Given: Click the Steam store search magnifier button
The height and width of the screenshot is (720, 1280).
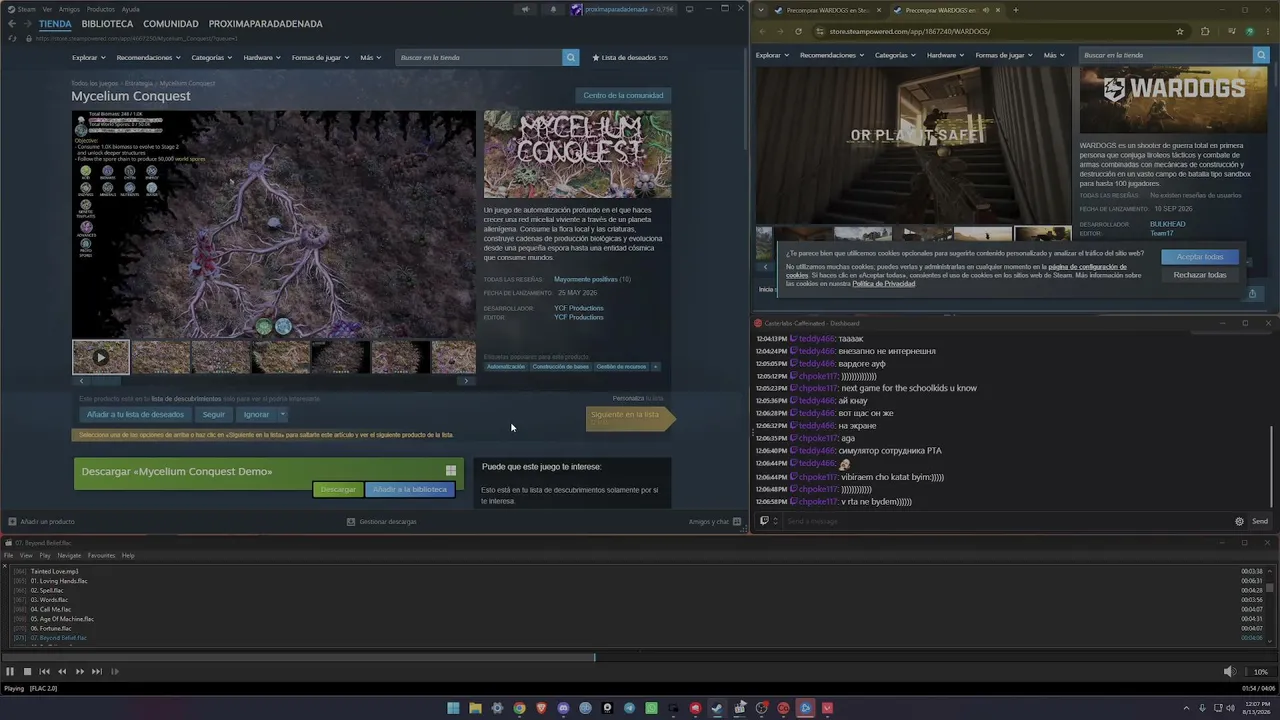Looking at the screenshot, I should [x=571, y=58].
